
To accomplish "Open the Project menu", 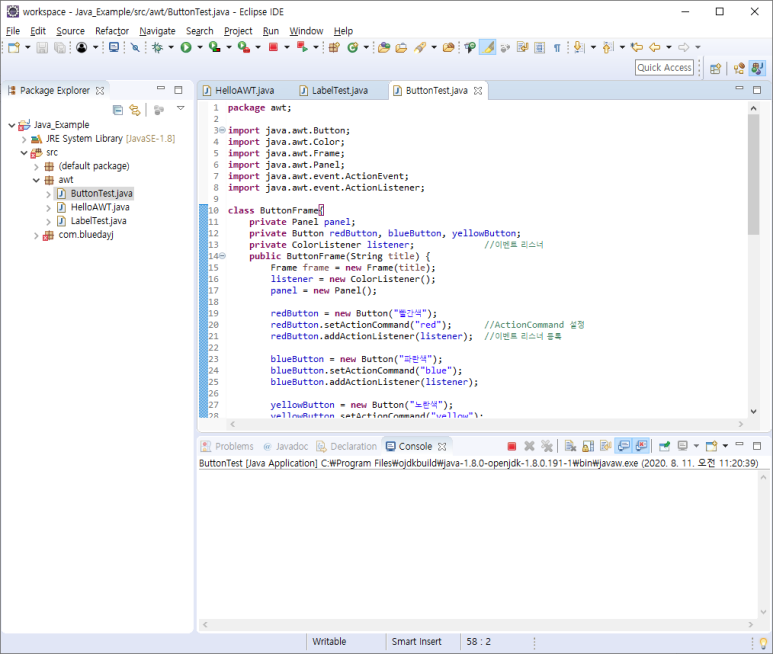I will click(238, 31).
